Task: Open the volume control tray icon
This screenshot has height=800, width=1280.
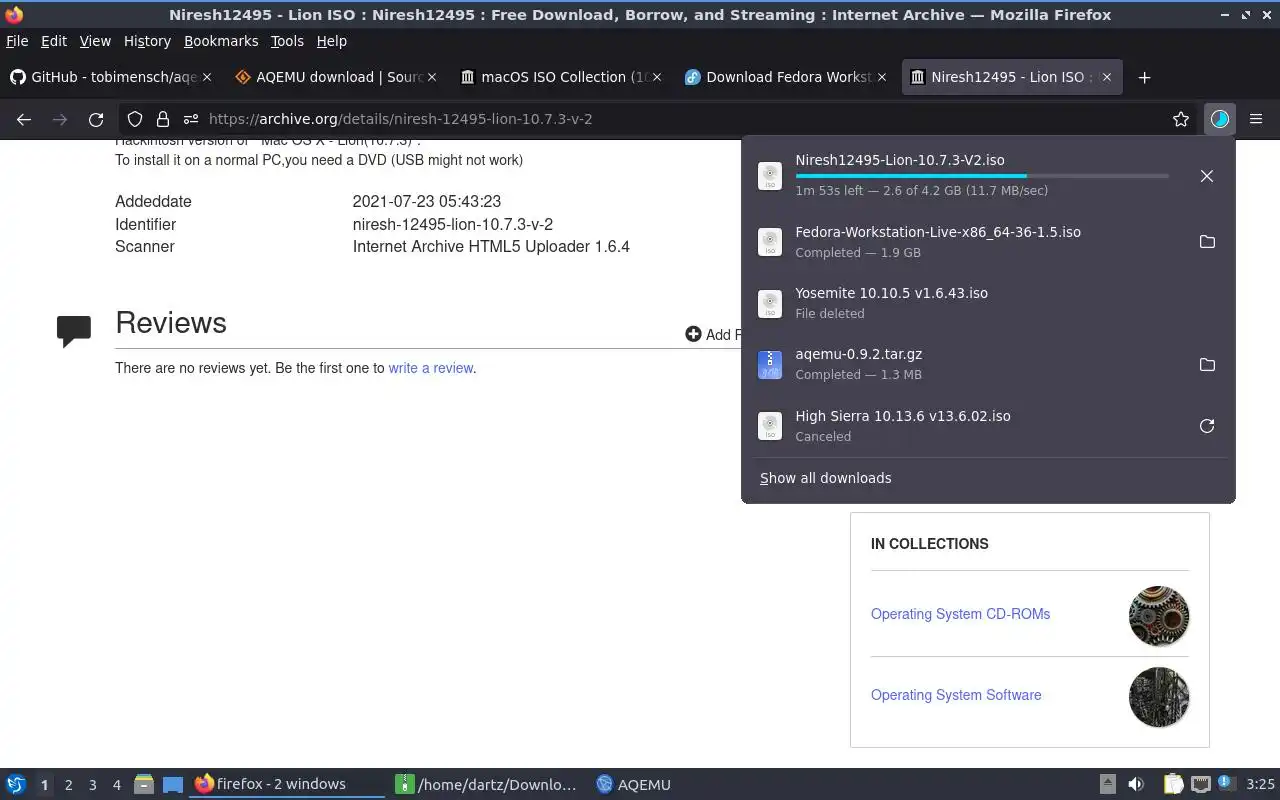Action: 1136,785
